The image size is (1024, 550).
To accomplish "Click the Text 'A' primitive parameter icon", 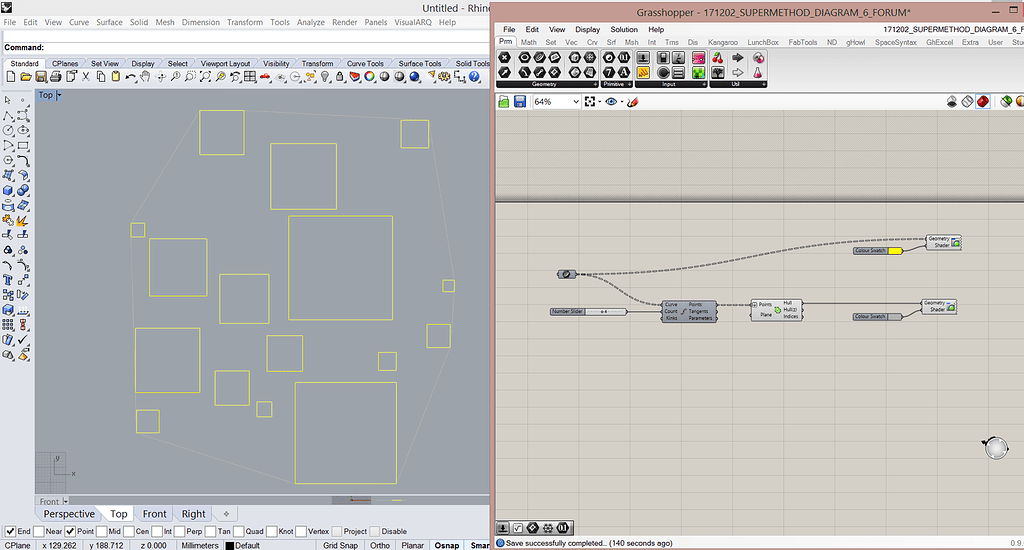I will click(624, 73).
